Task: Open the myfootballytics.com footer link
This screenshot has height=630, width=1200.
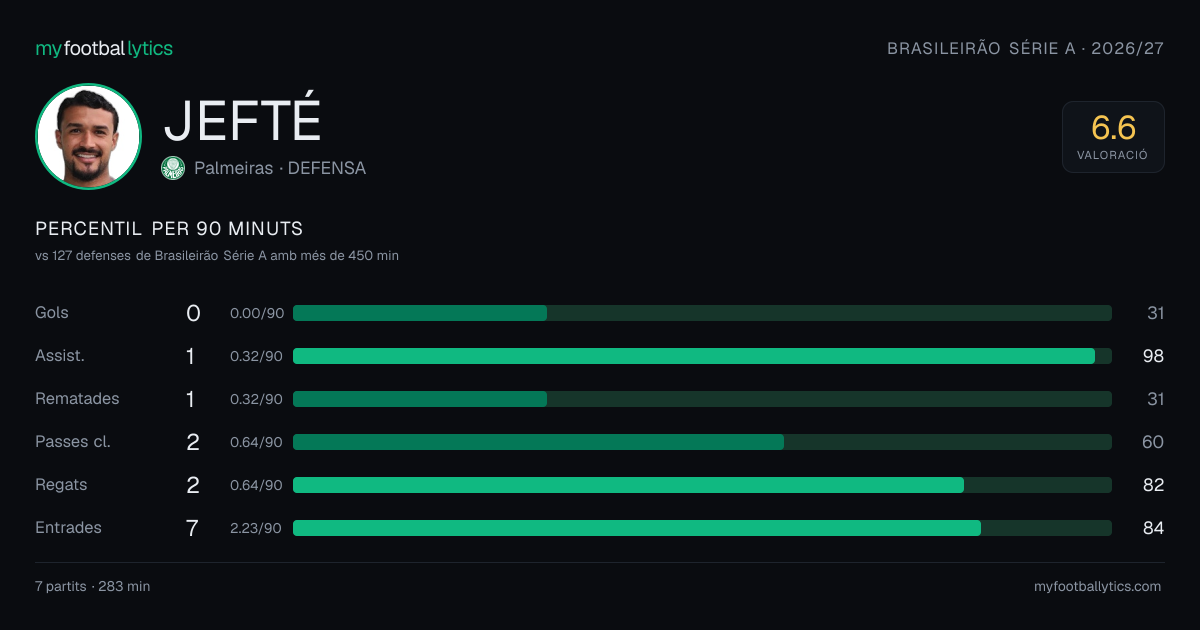Action: [1098, 587]
